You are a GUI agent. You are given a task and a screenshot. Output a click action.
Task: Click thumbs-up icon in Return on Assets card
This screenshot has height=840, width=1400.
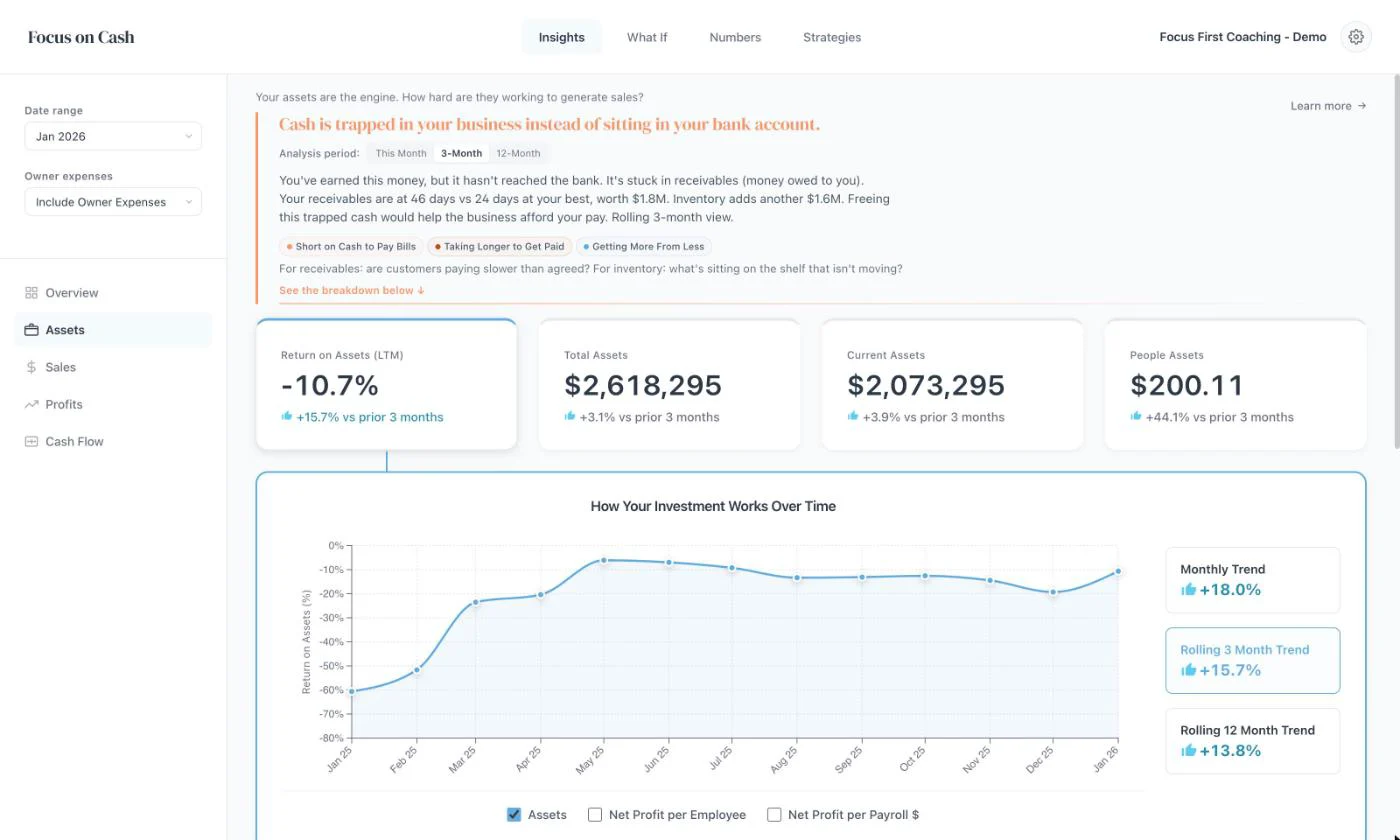coord(287,416)
